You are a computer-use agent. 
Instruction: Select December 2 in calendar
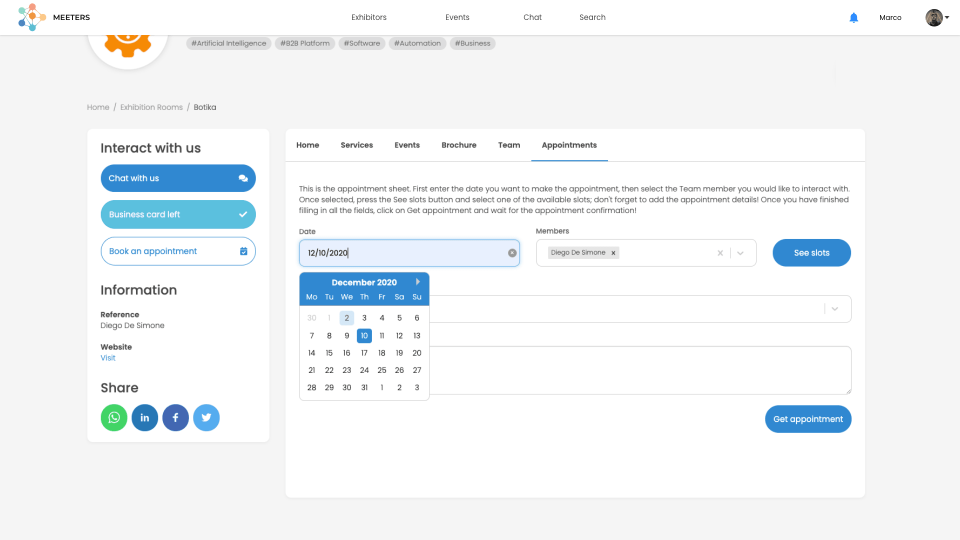(347, 318)
